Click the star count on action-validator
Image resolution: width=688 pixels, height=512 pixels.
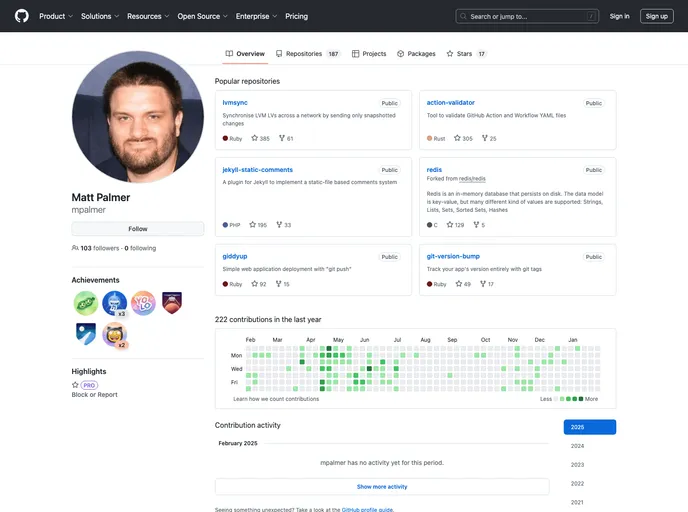coord(463,138)
